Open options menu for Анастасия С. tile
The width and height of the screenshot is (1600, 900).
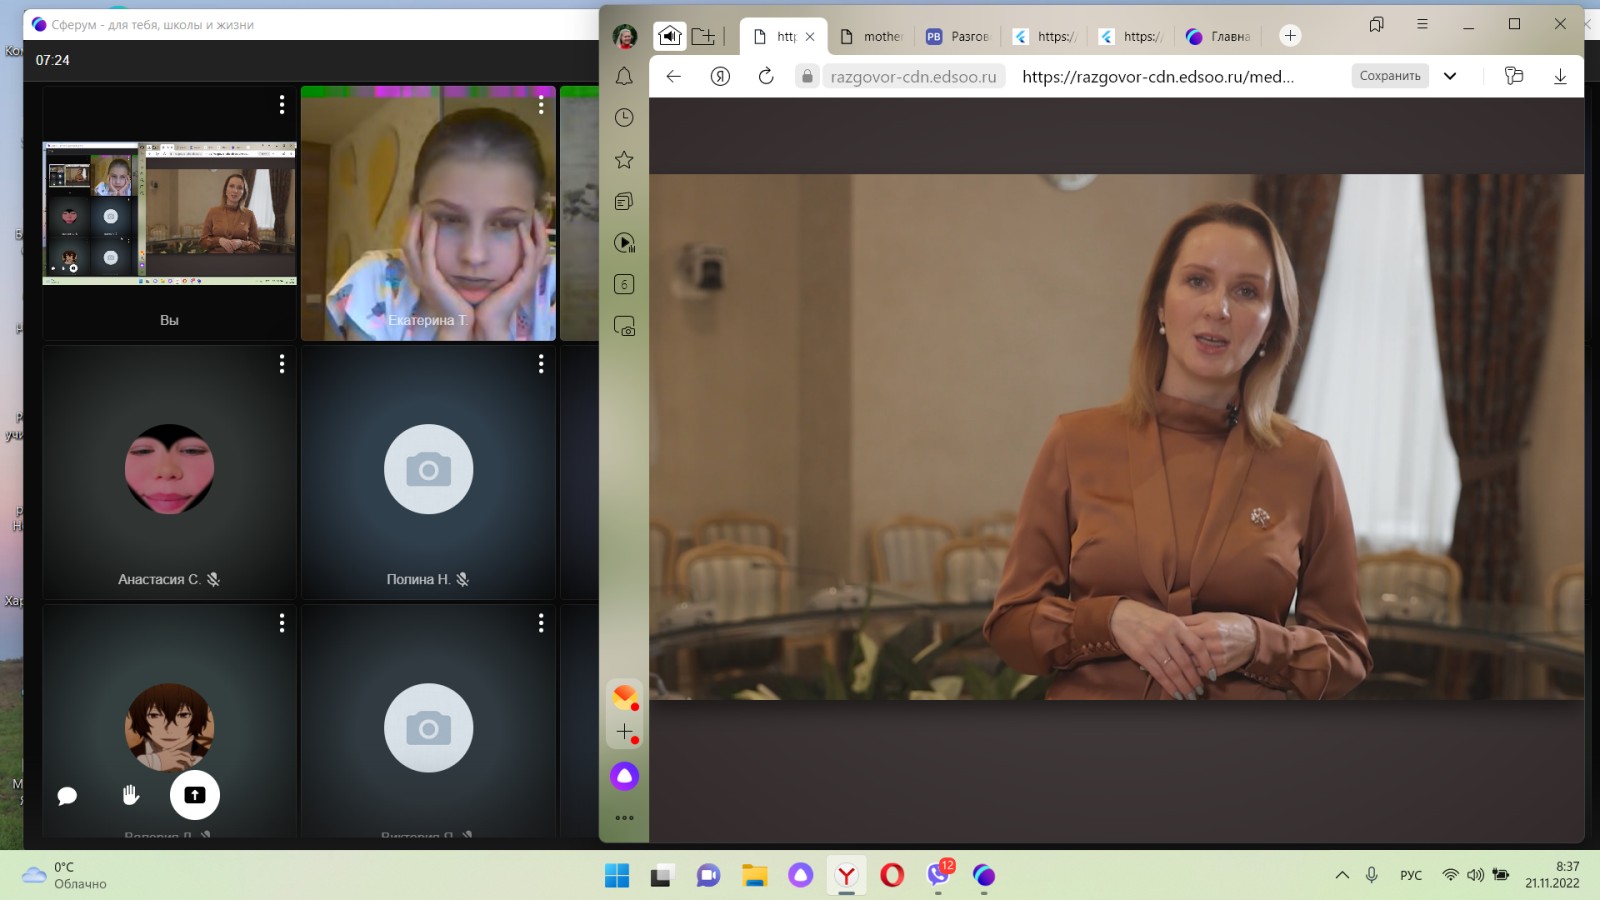pos(282,364)
